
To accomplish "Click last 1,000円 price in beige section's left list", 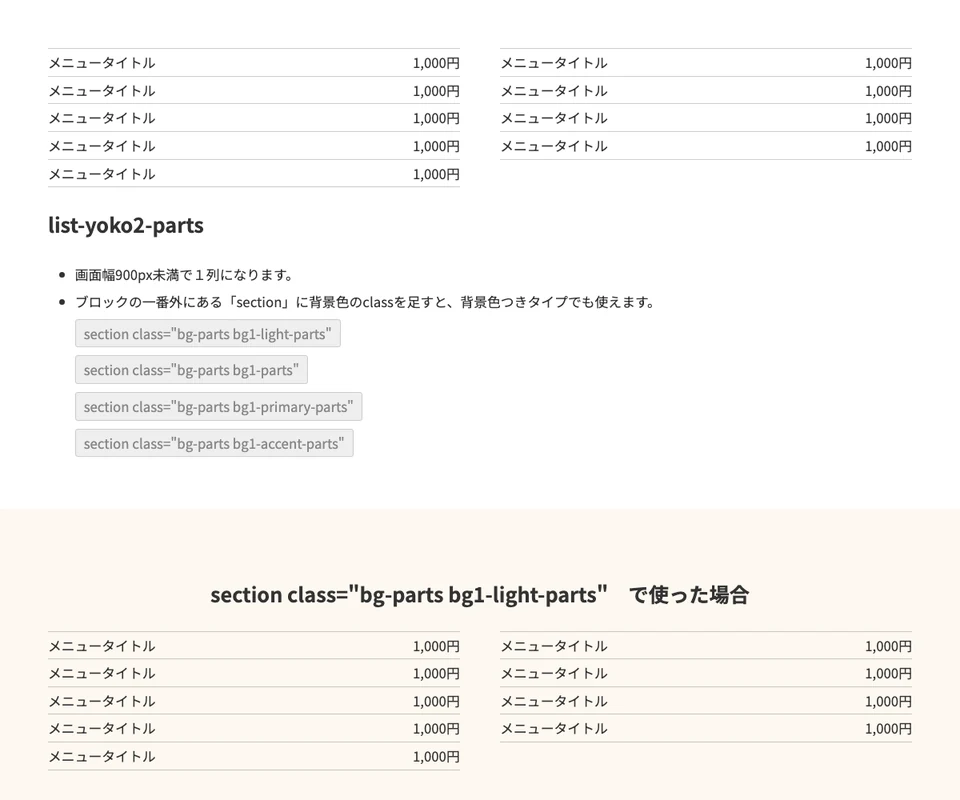I will pyautogui.click(x=436, y=757).
